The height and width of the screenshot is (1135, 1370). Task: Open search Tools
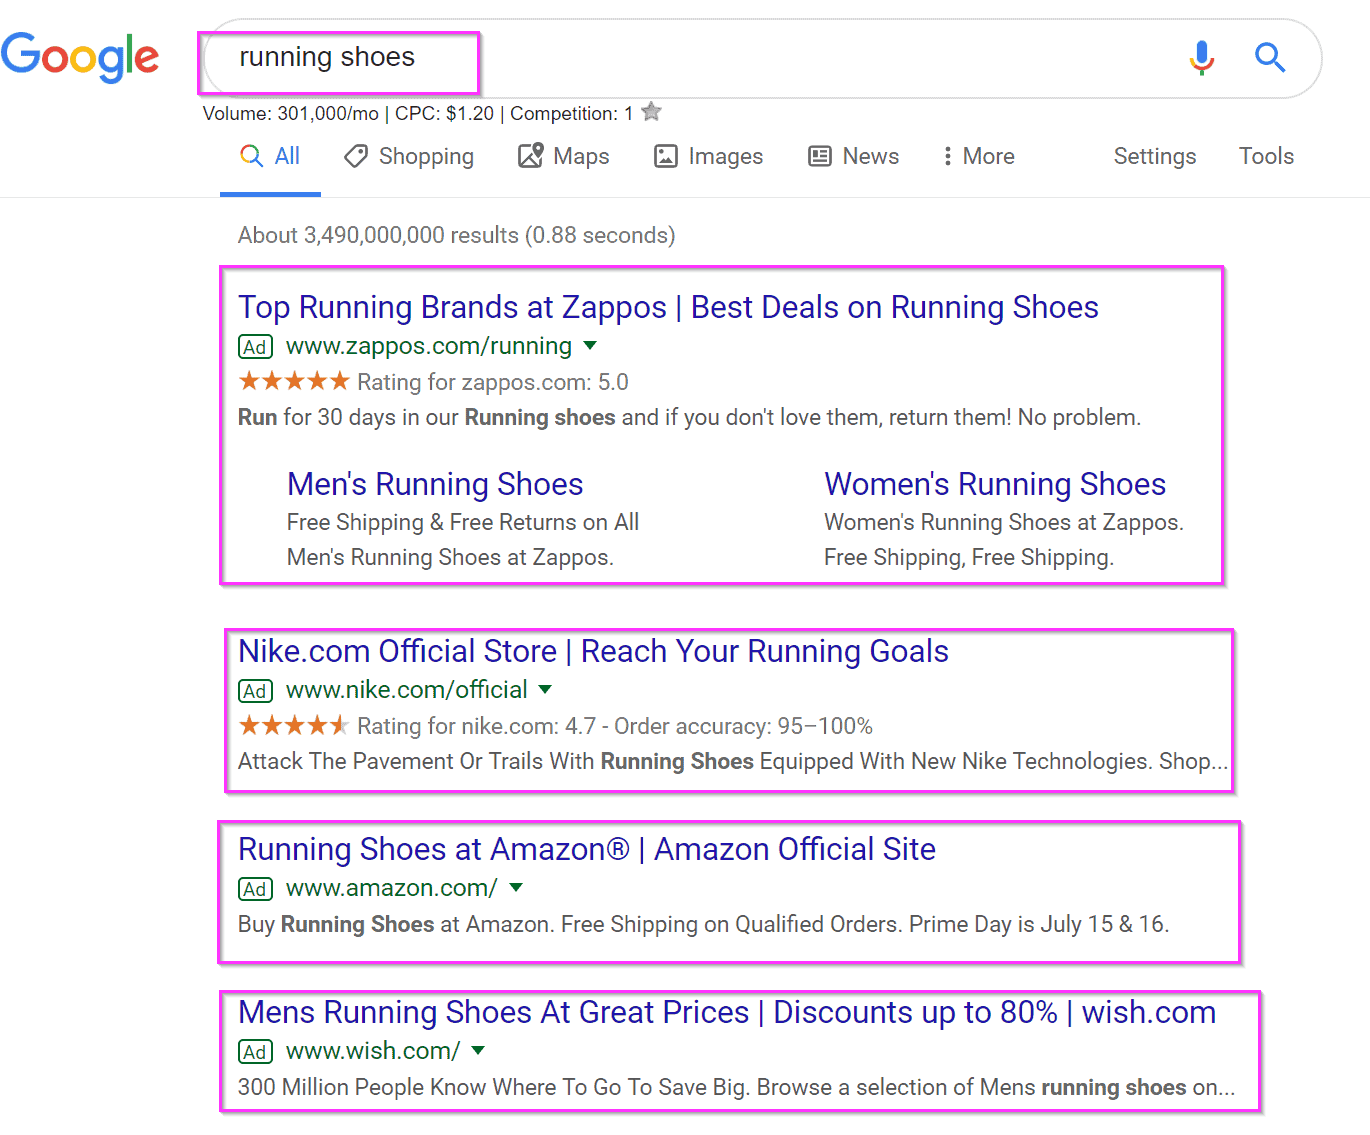point(1266,156)
